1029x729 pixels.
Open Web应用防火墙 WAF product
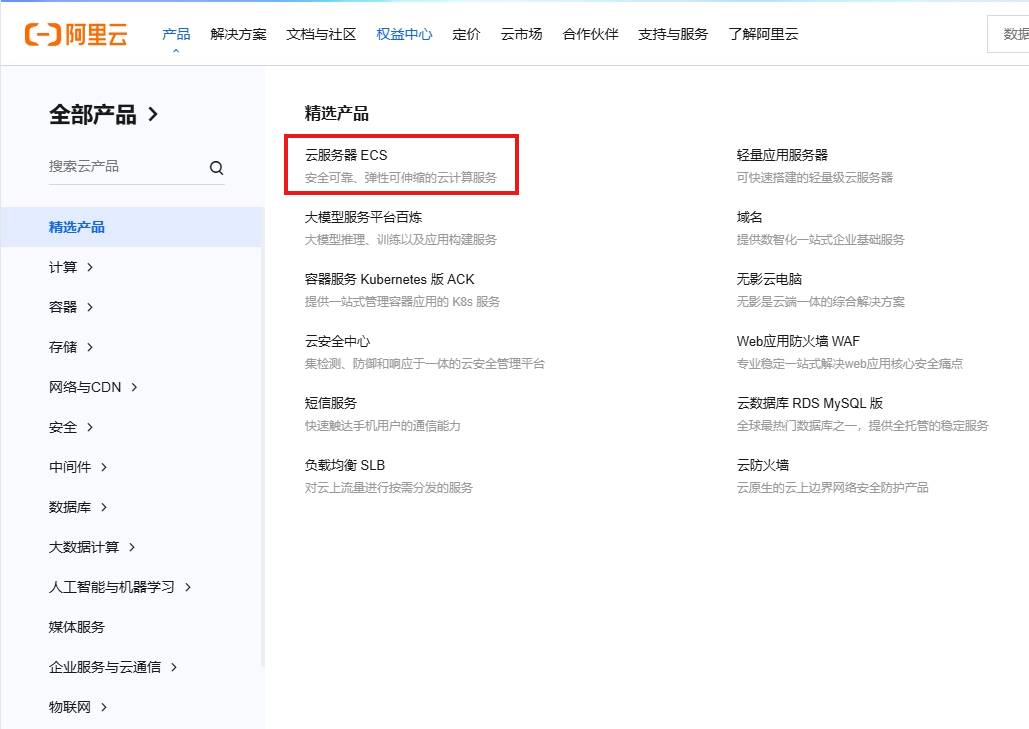(798, 341)
